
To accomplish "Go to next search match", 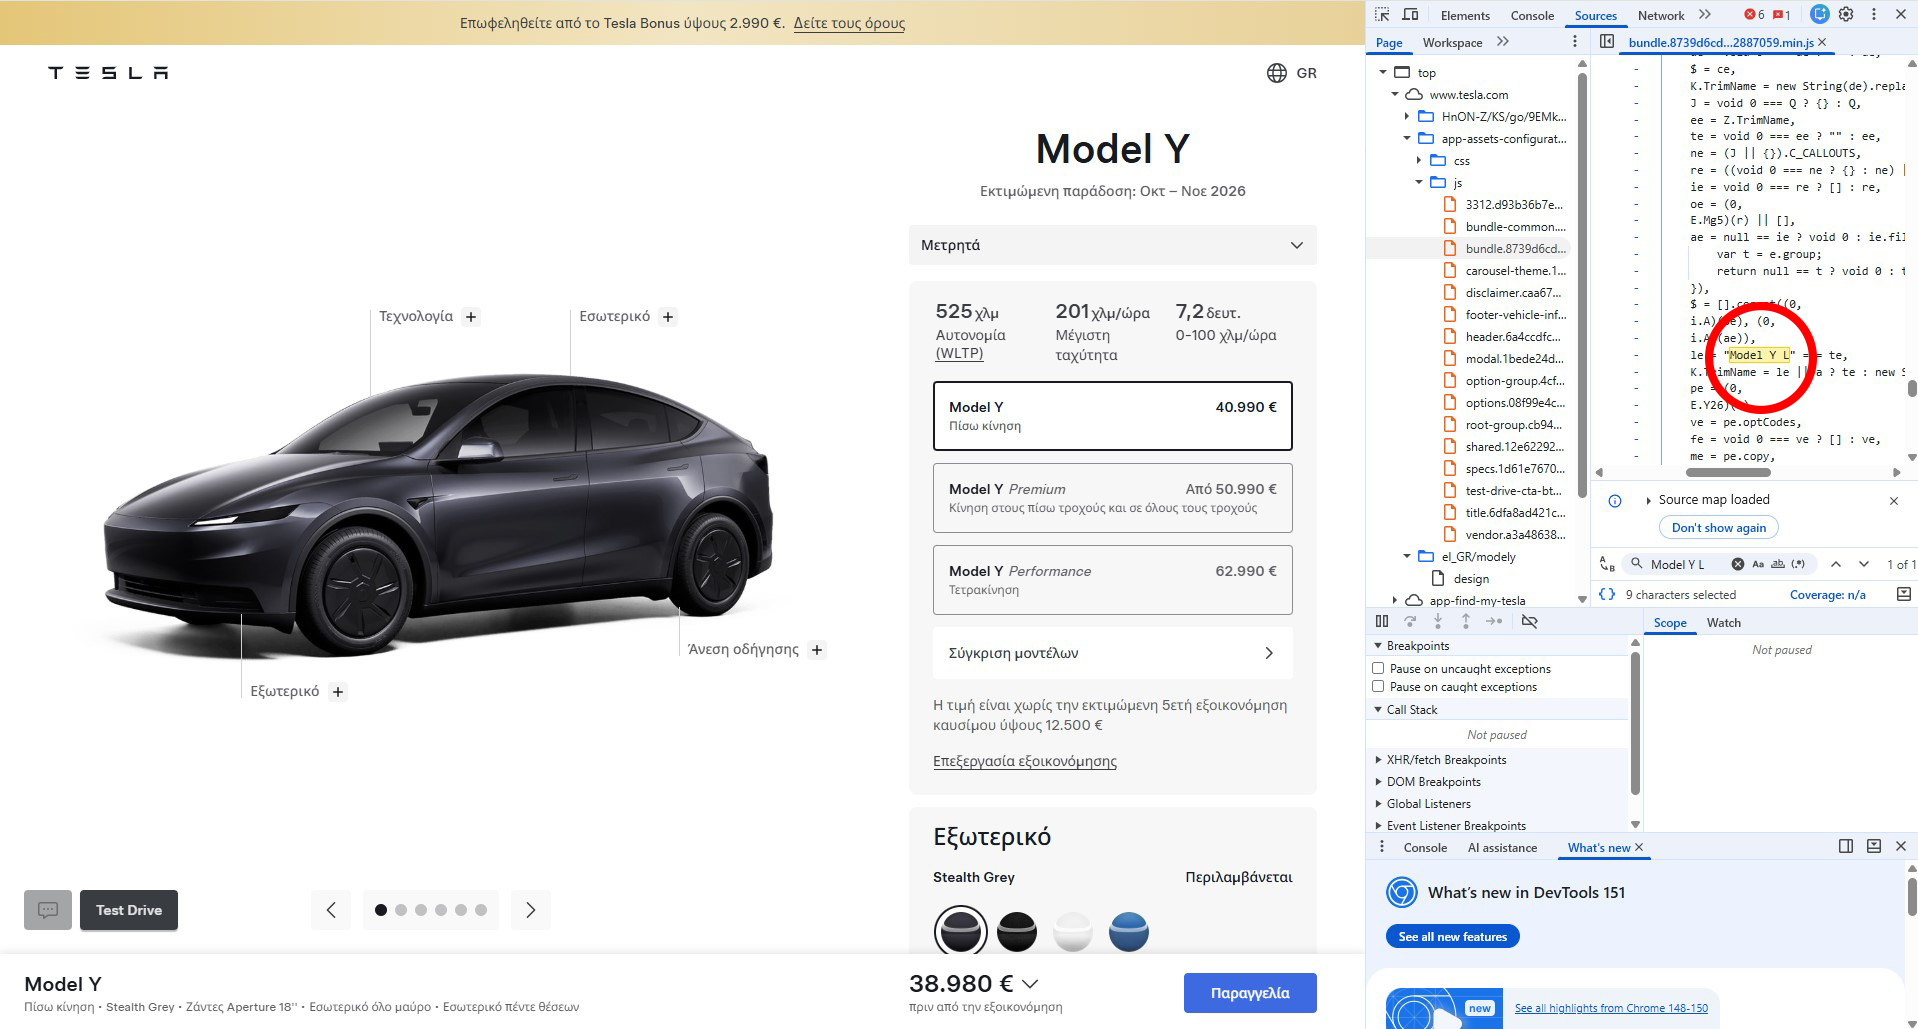I will pos(1863,564).
